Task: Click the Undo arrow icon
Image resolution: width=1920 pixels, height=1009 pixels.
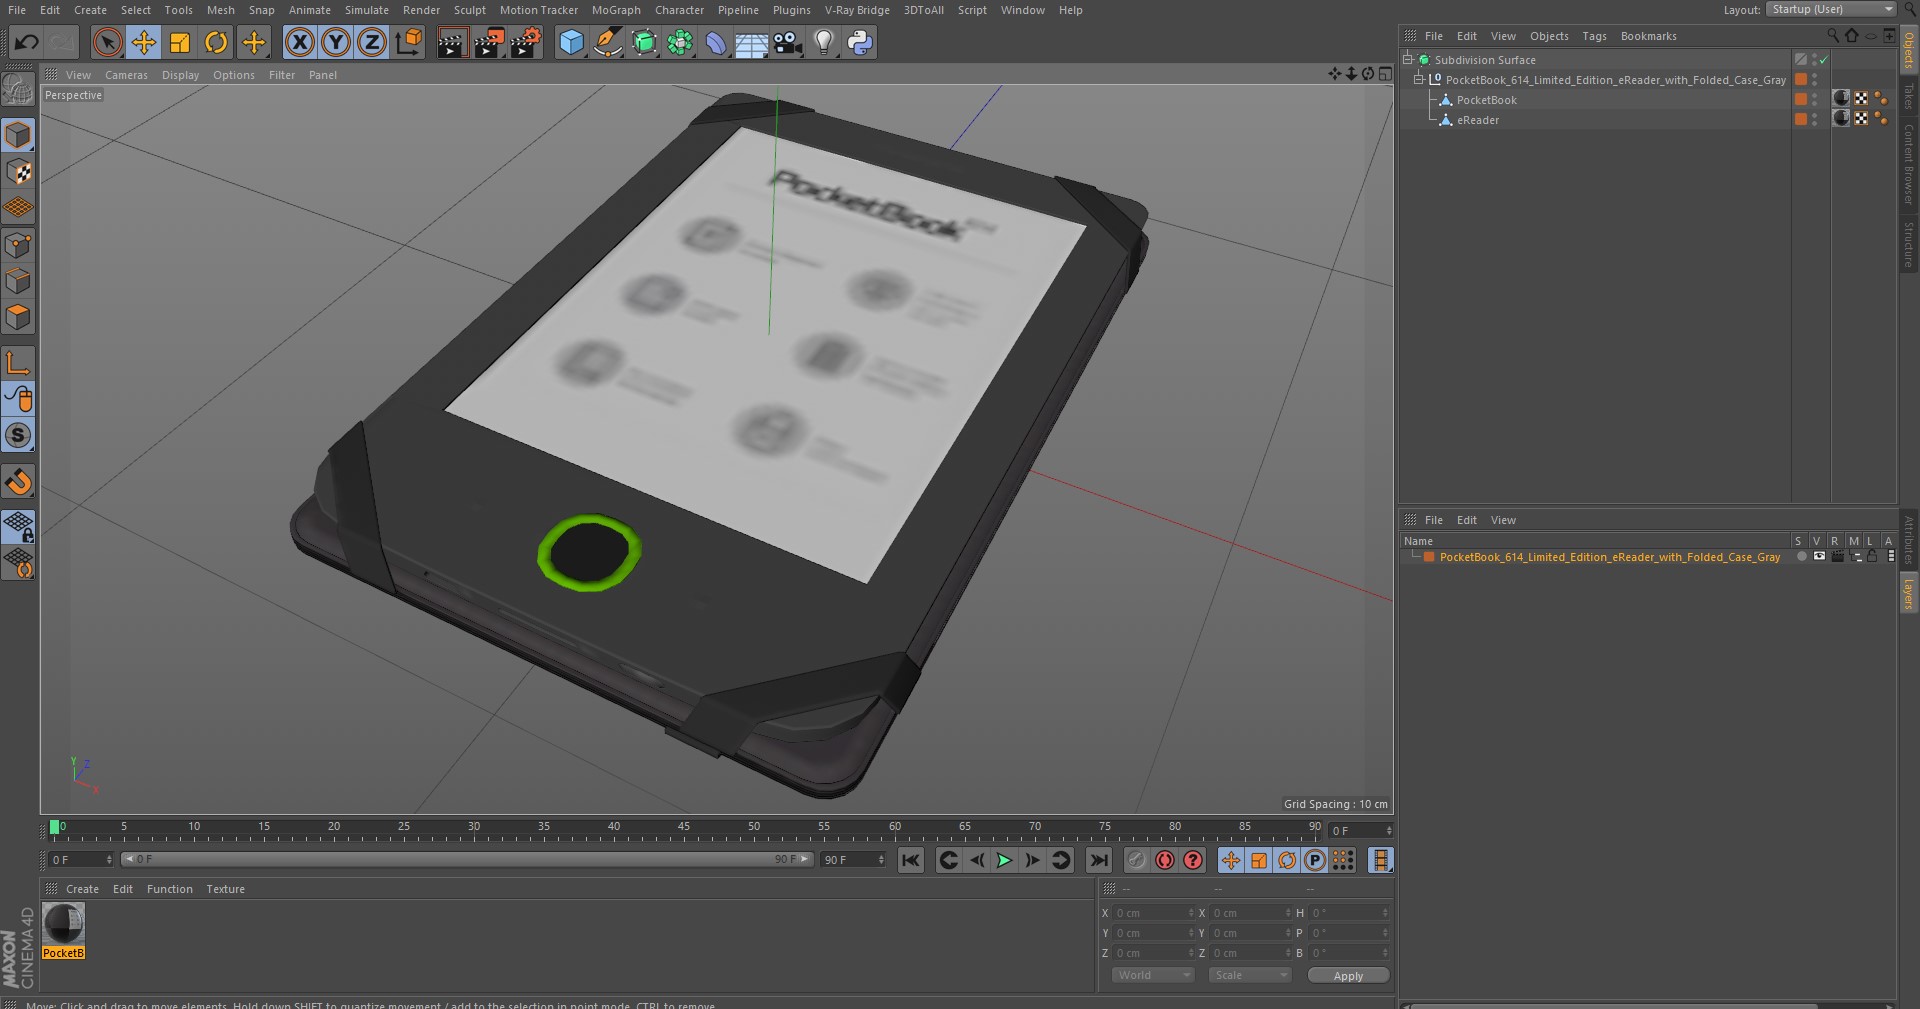Action: [27, 42]
